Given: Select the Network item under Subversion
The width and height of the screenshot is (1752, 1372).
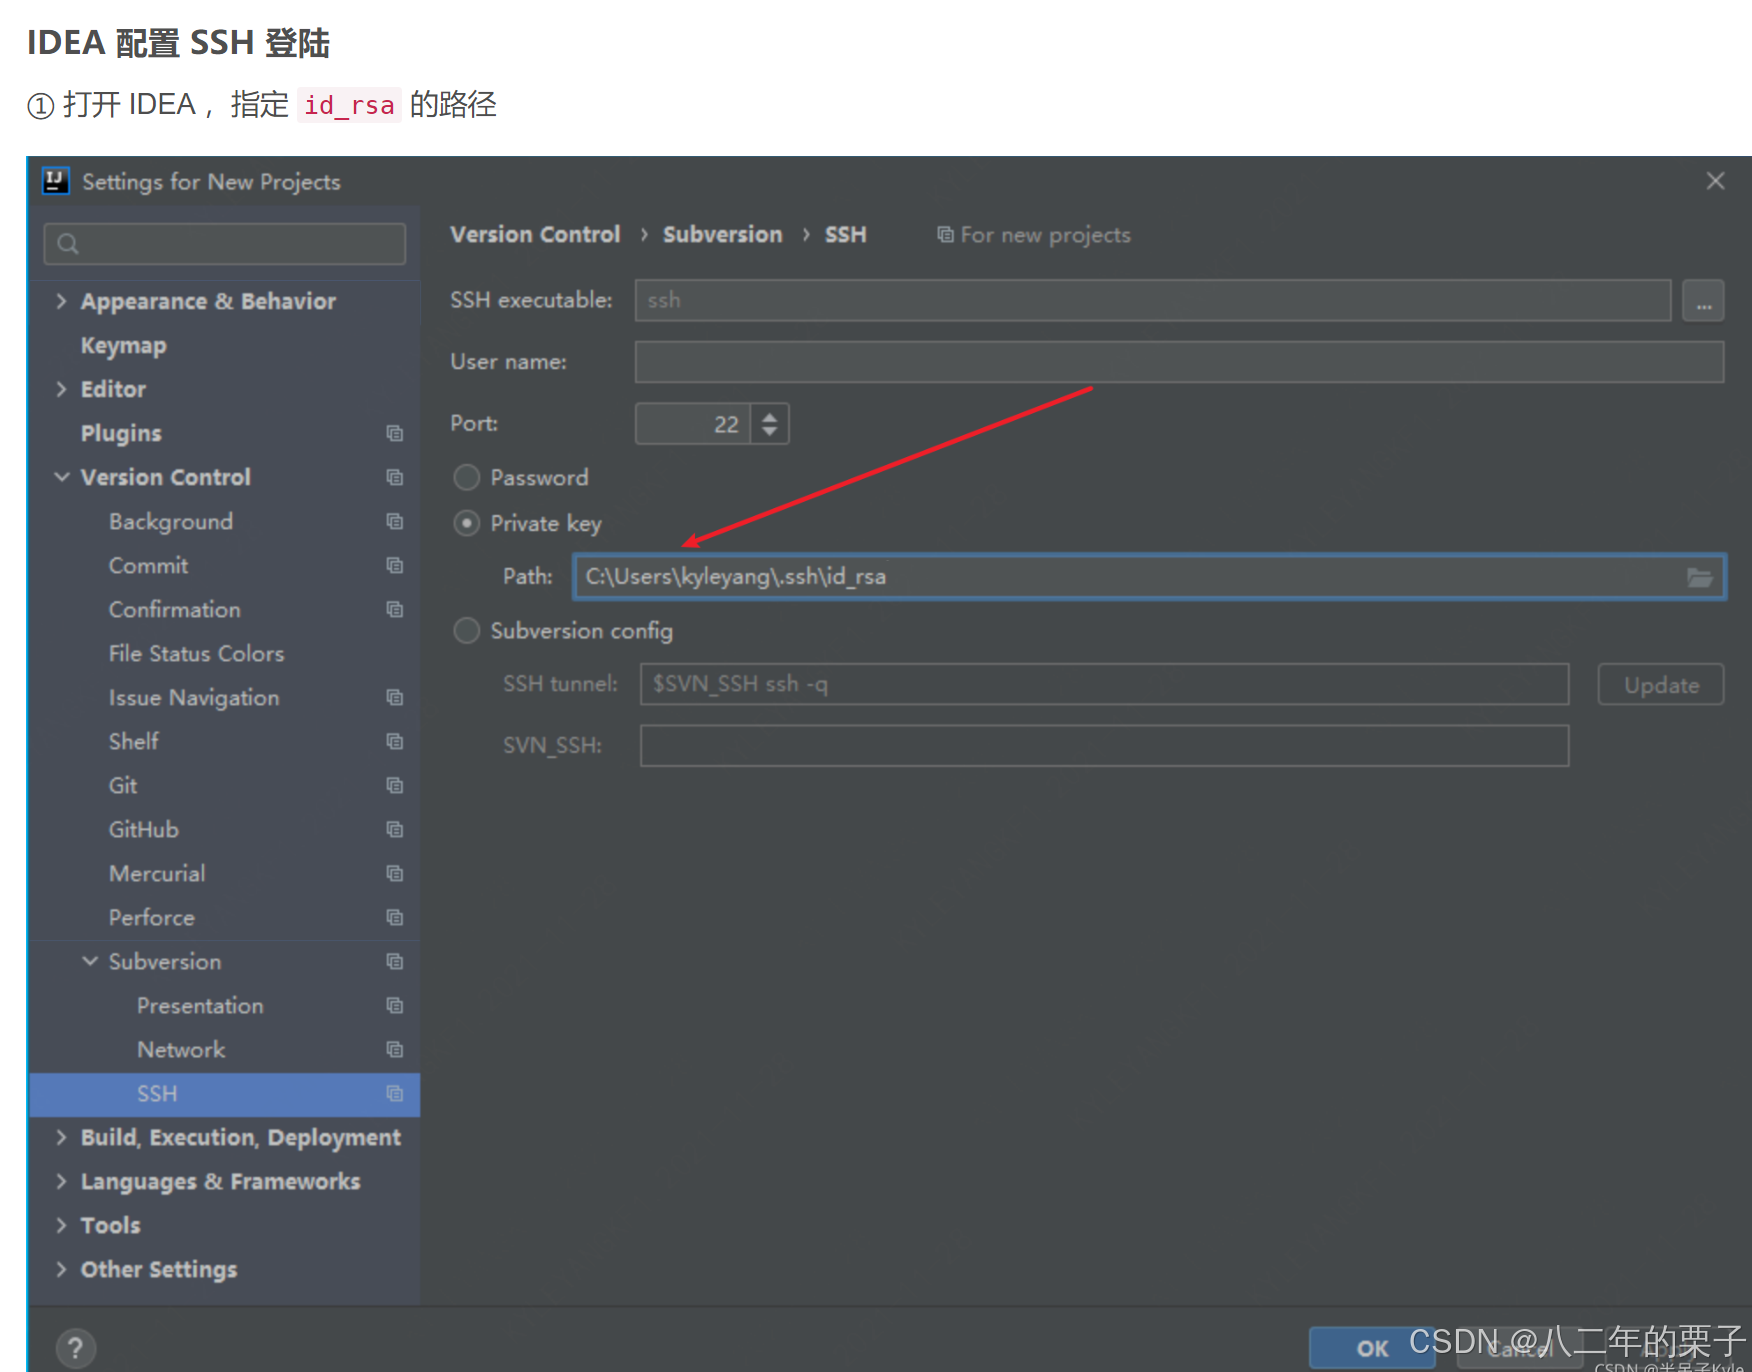Looking at the screenshot, I should coord(181,1049).
